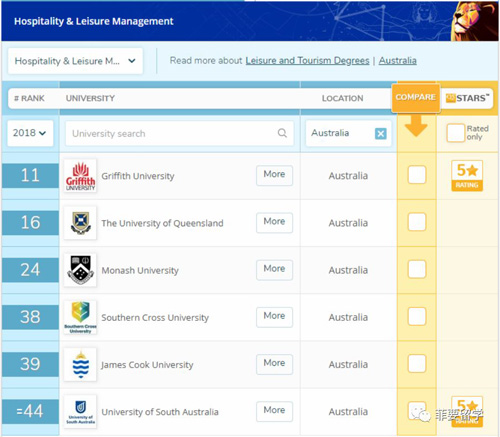The height and width of the screenshot is (437, 500).
Task: Enable the Rated only checkbox
Action: [456, 133]
